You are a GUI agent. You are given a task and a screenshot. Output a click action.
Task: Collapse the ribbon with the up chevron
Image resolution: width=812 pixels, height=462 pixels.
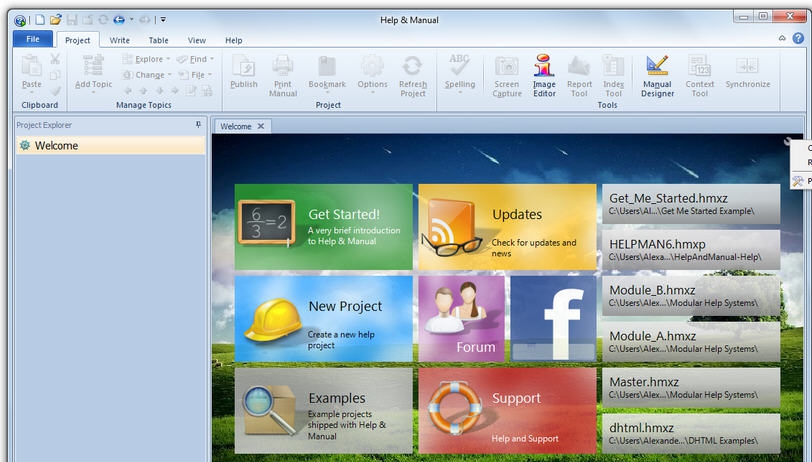[x=782, y=38]
